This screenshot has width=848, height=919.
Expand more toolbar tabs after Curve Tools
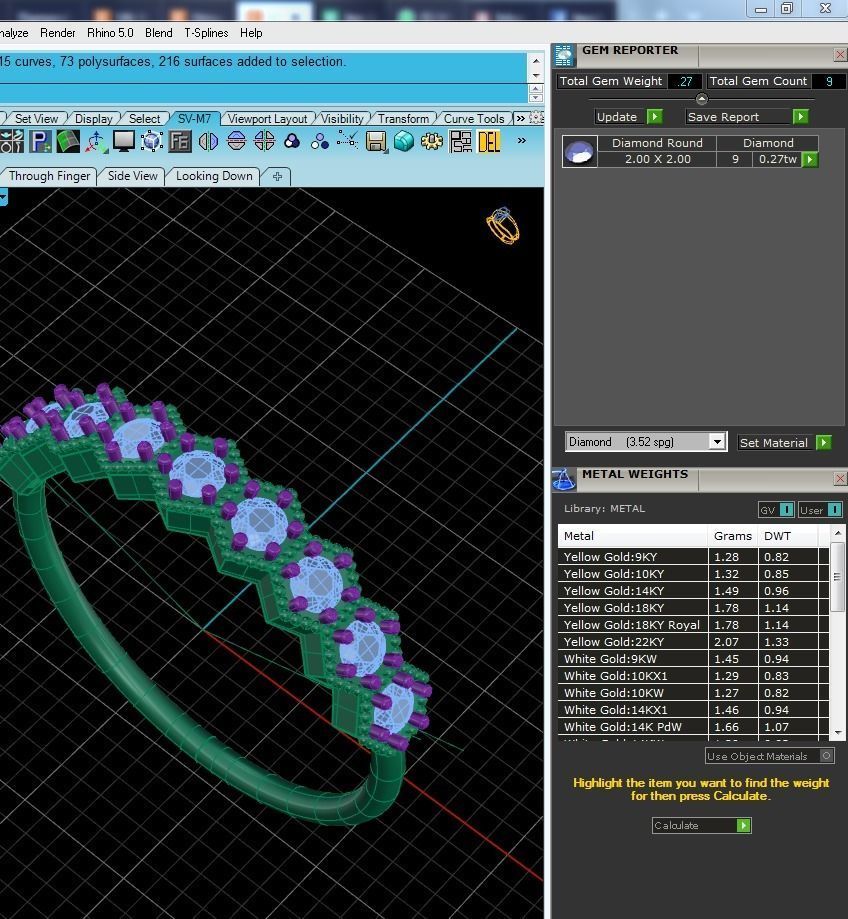(520, 118)
